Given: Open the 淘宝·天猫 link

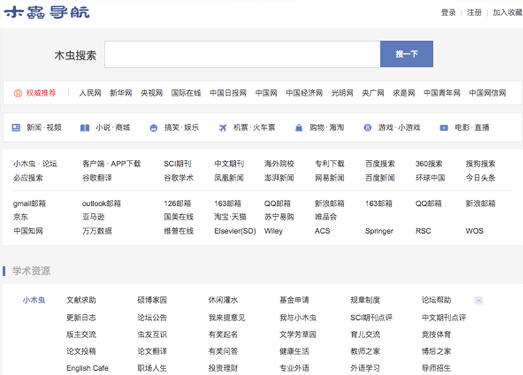Looking at the screenshot, I should pyautogui.click(x=230, y=217).
